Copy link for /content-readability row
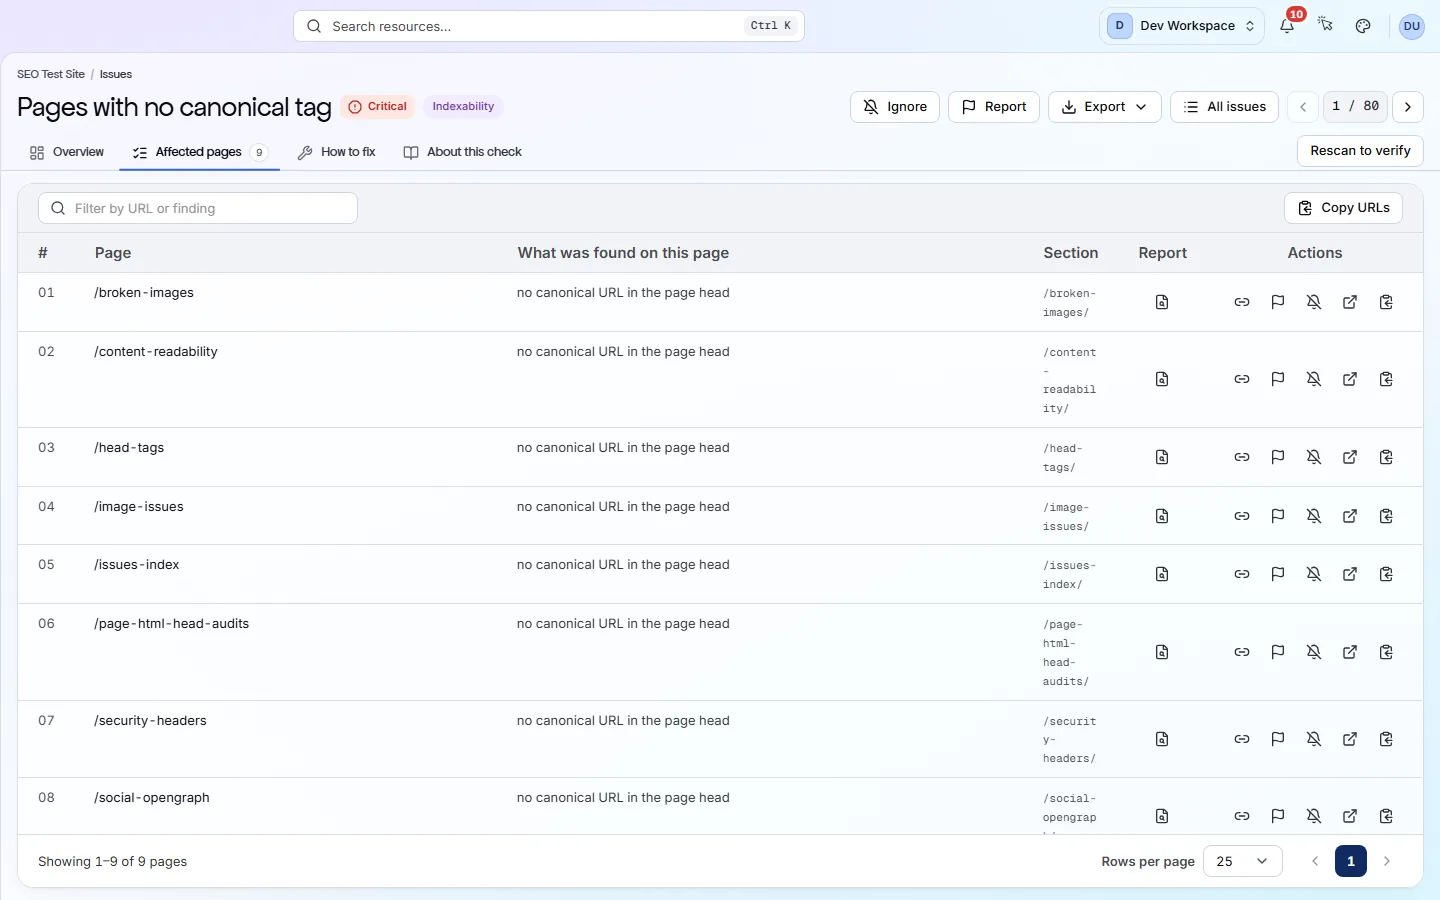This screenshot has width=1440, height=900. coord(1242,379)
